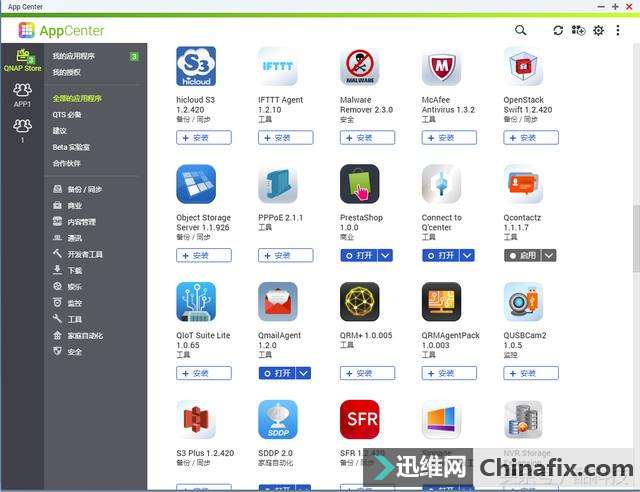Click the vertical scrollbar thumb
This screenshot has height=492, width=640.
pos(636,238)
